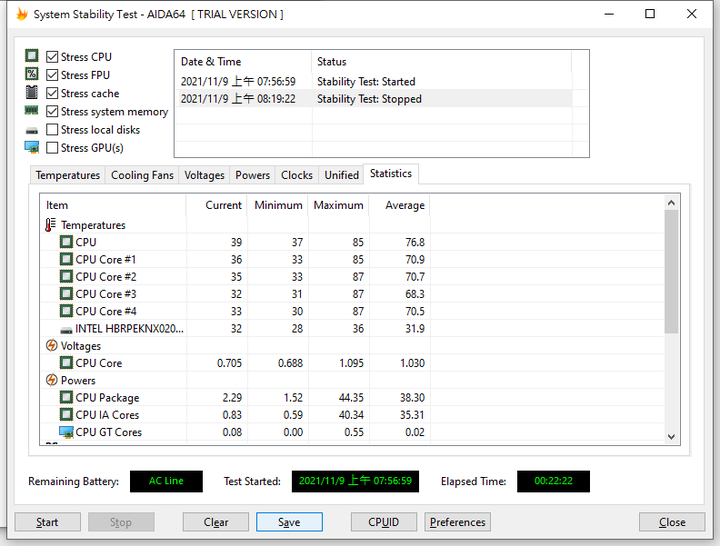Click the Item column header
720x546 pixels.
113,205
